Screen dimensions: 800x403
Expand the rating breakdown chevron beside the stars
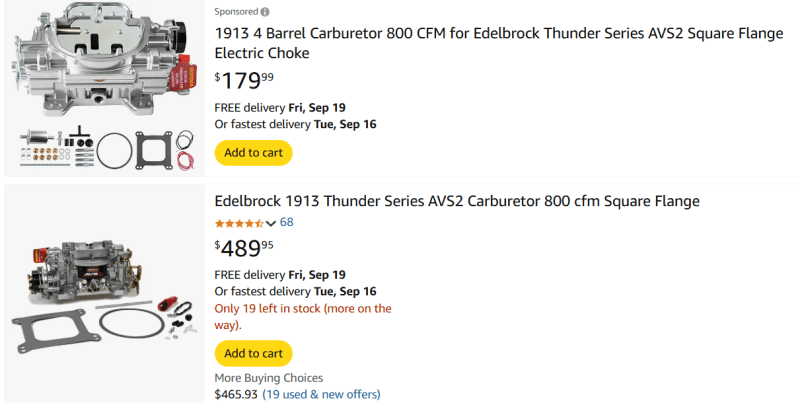[271, 223]
